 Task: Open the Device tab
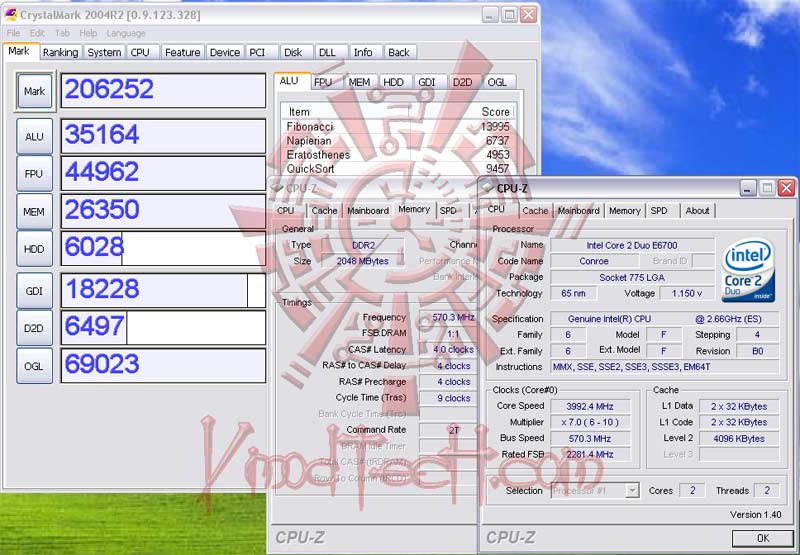[224, 53]
